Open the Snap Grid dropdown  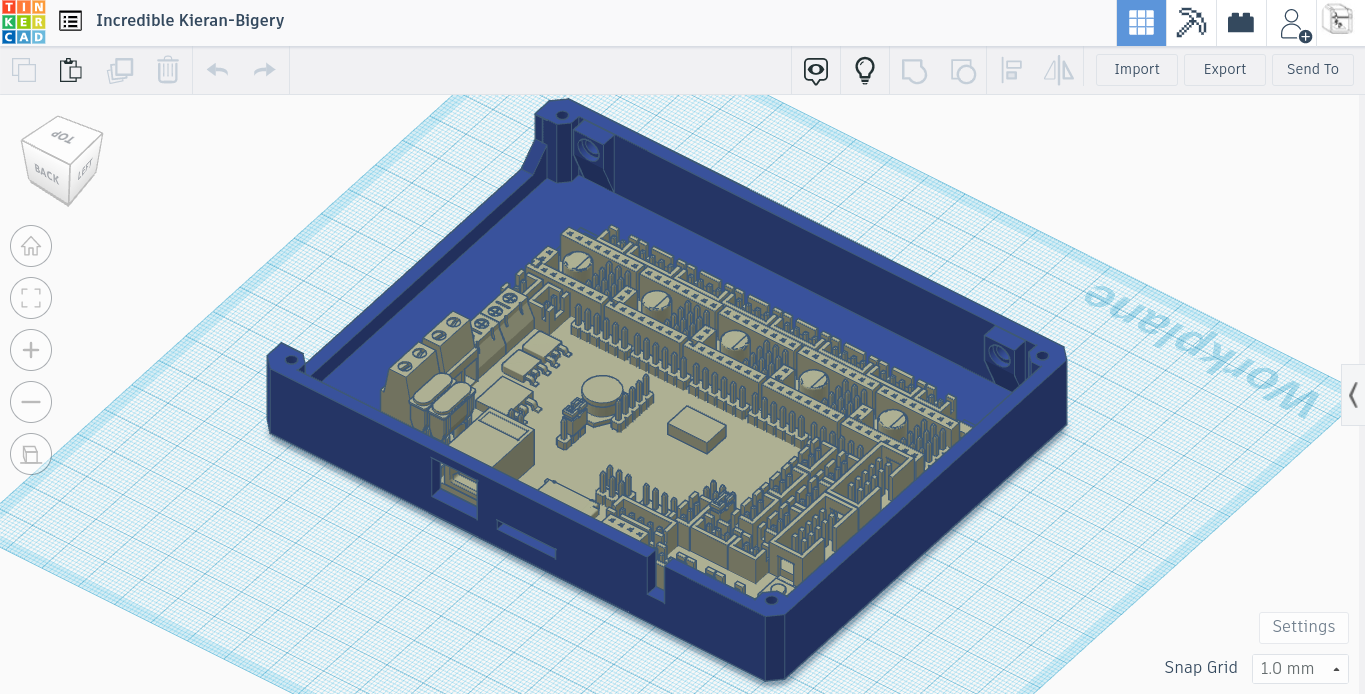point(1299,668)
